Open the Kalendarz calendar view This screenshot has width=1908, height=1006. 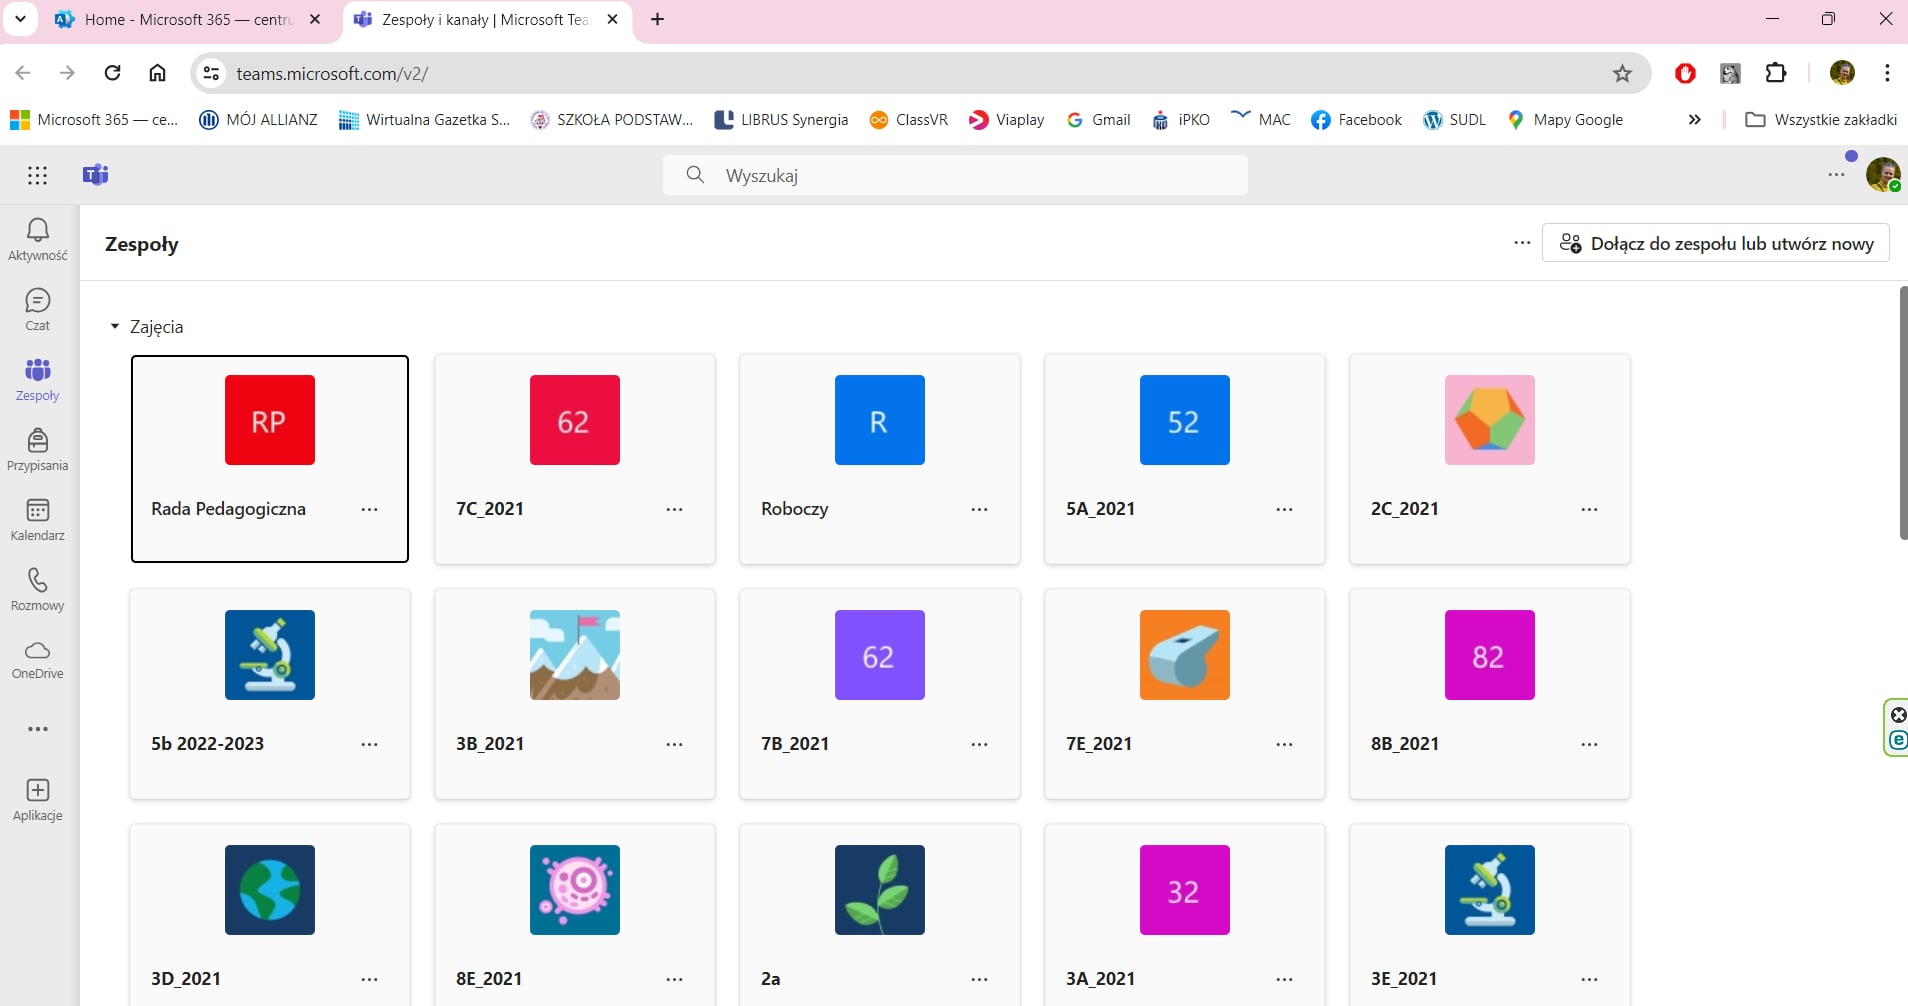coord(37,520)
